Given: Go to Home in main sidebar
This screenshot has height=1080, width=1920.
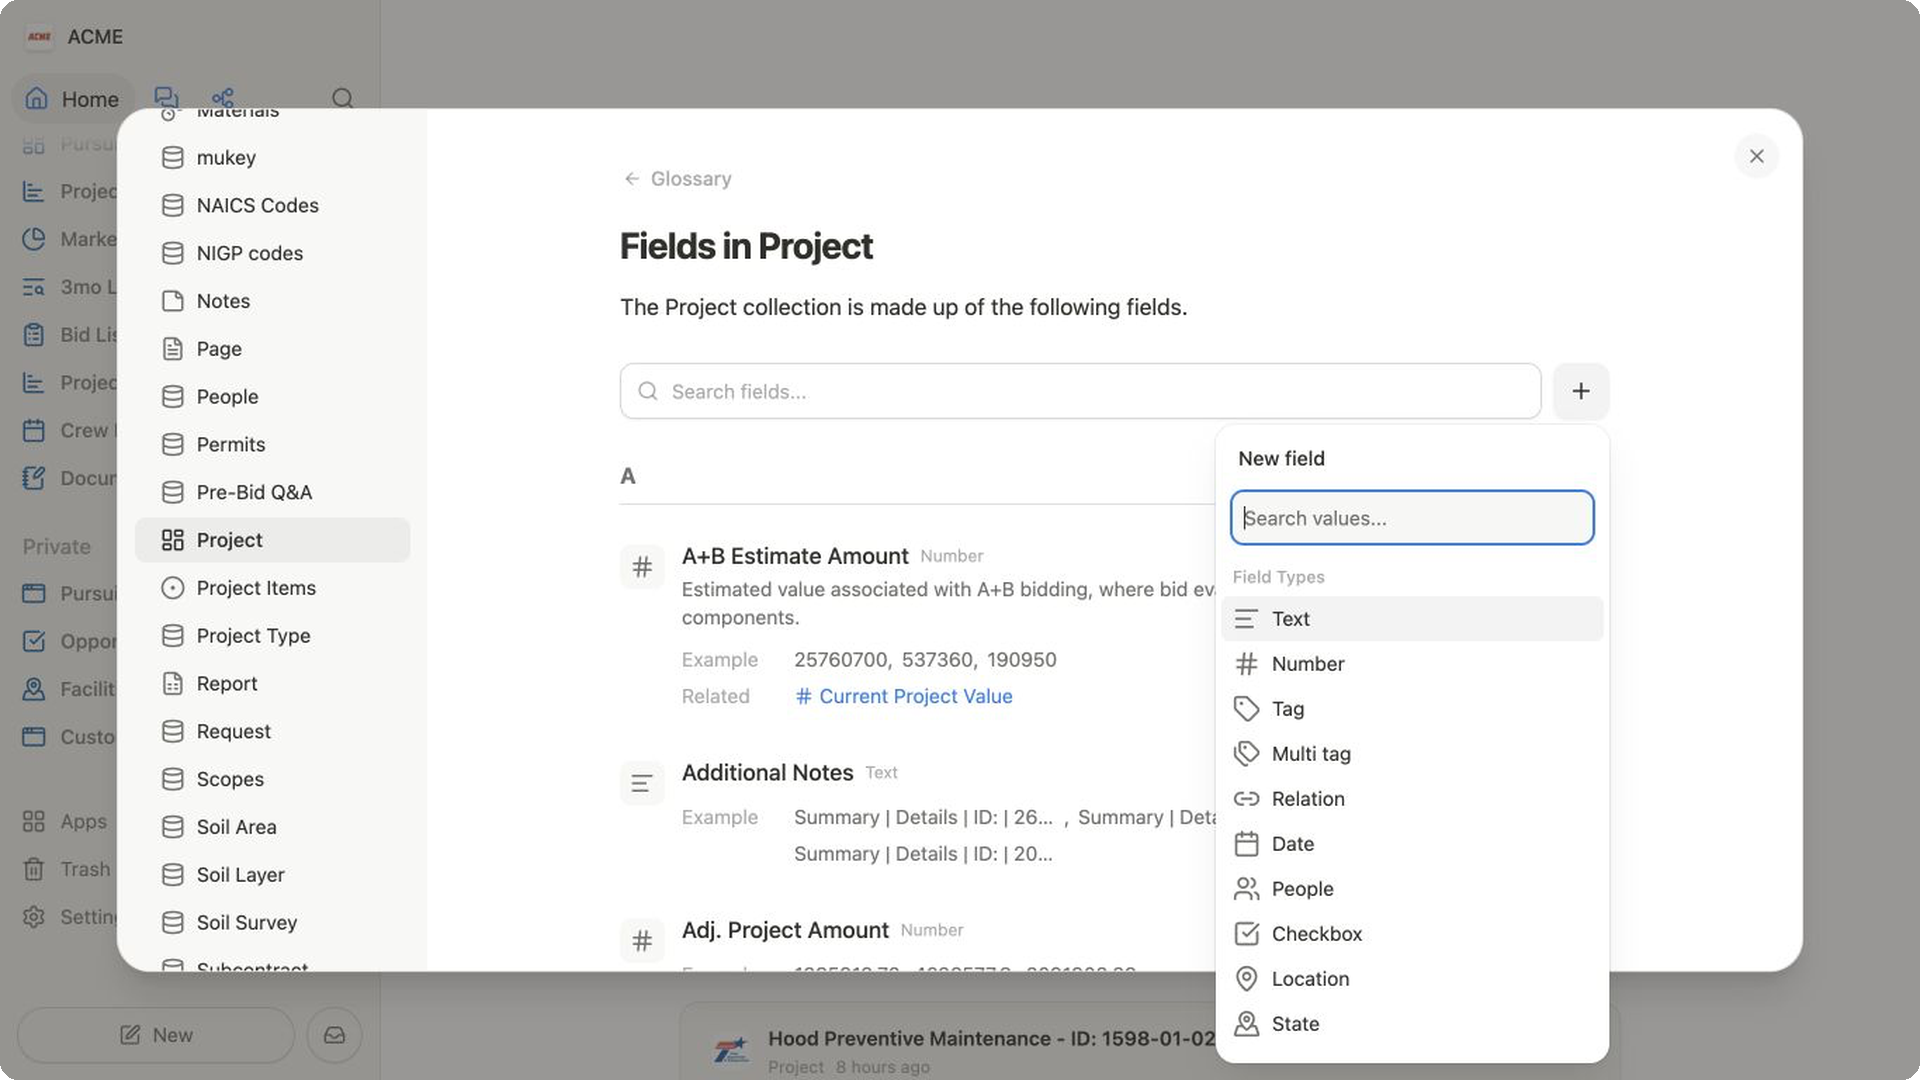Looking at the screenshot, I should (73, 99).
